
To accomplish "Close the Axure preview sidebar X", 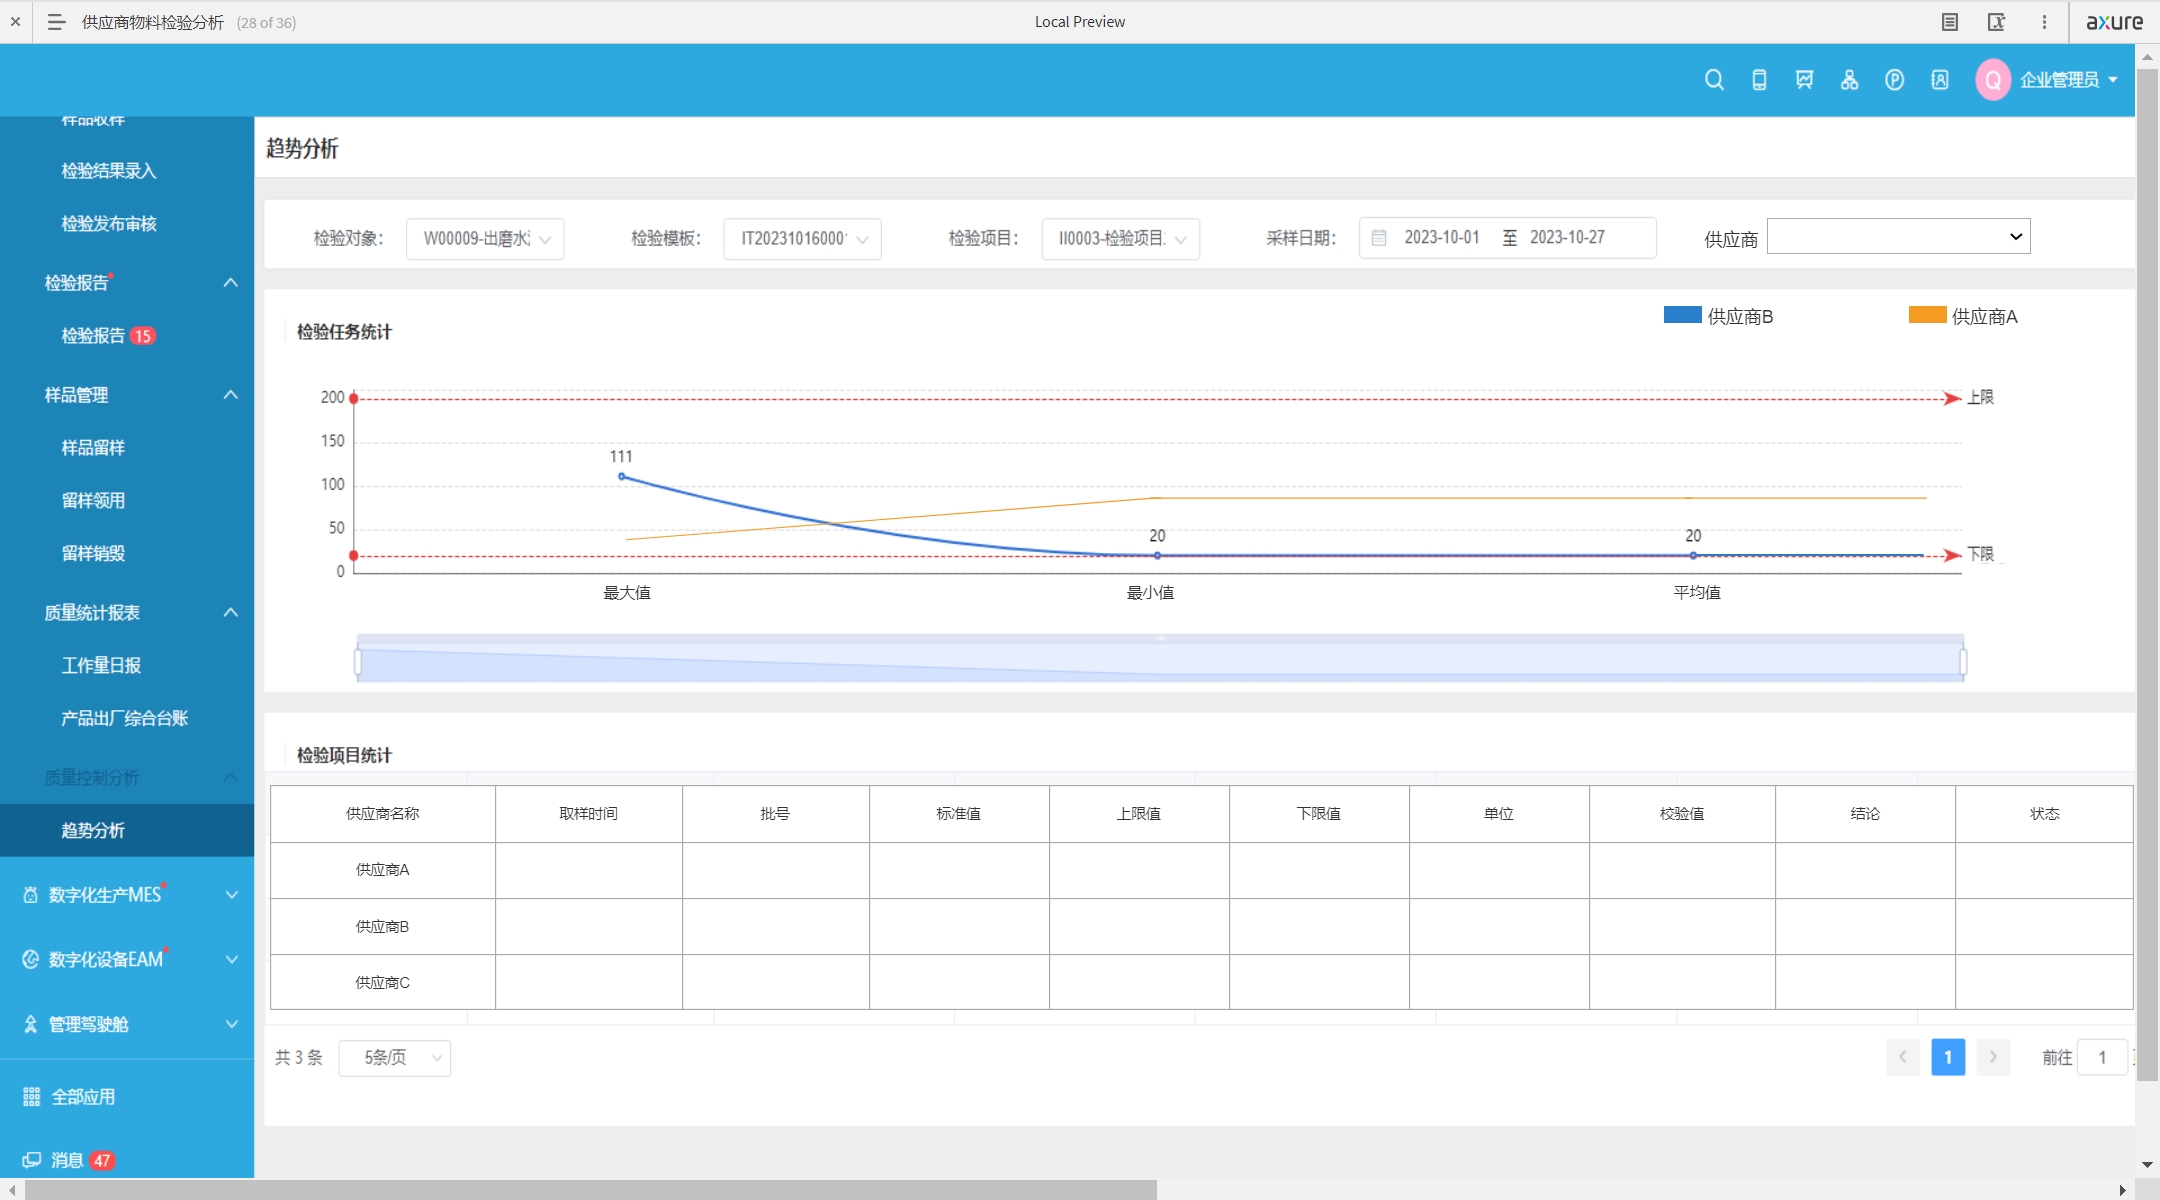I will 15,22.
